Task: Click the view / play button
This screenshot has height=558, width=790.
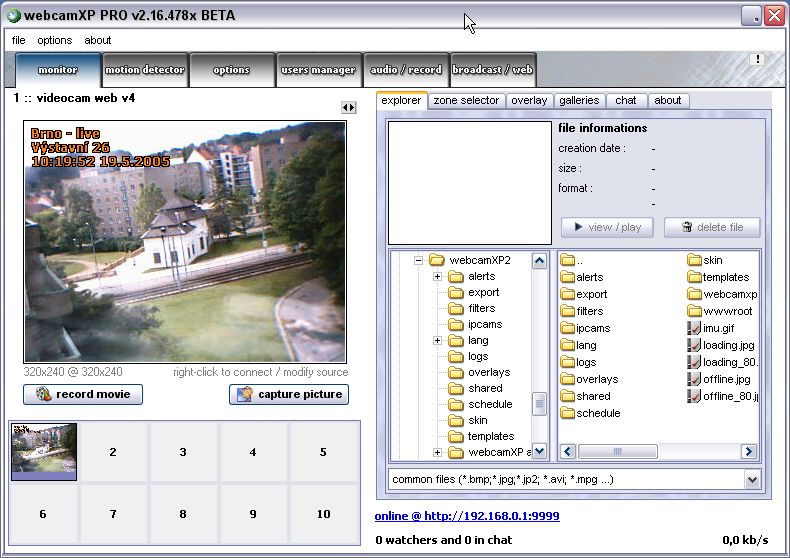Action: 607,227
